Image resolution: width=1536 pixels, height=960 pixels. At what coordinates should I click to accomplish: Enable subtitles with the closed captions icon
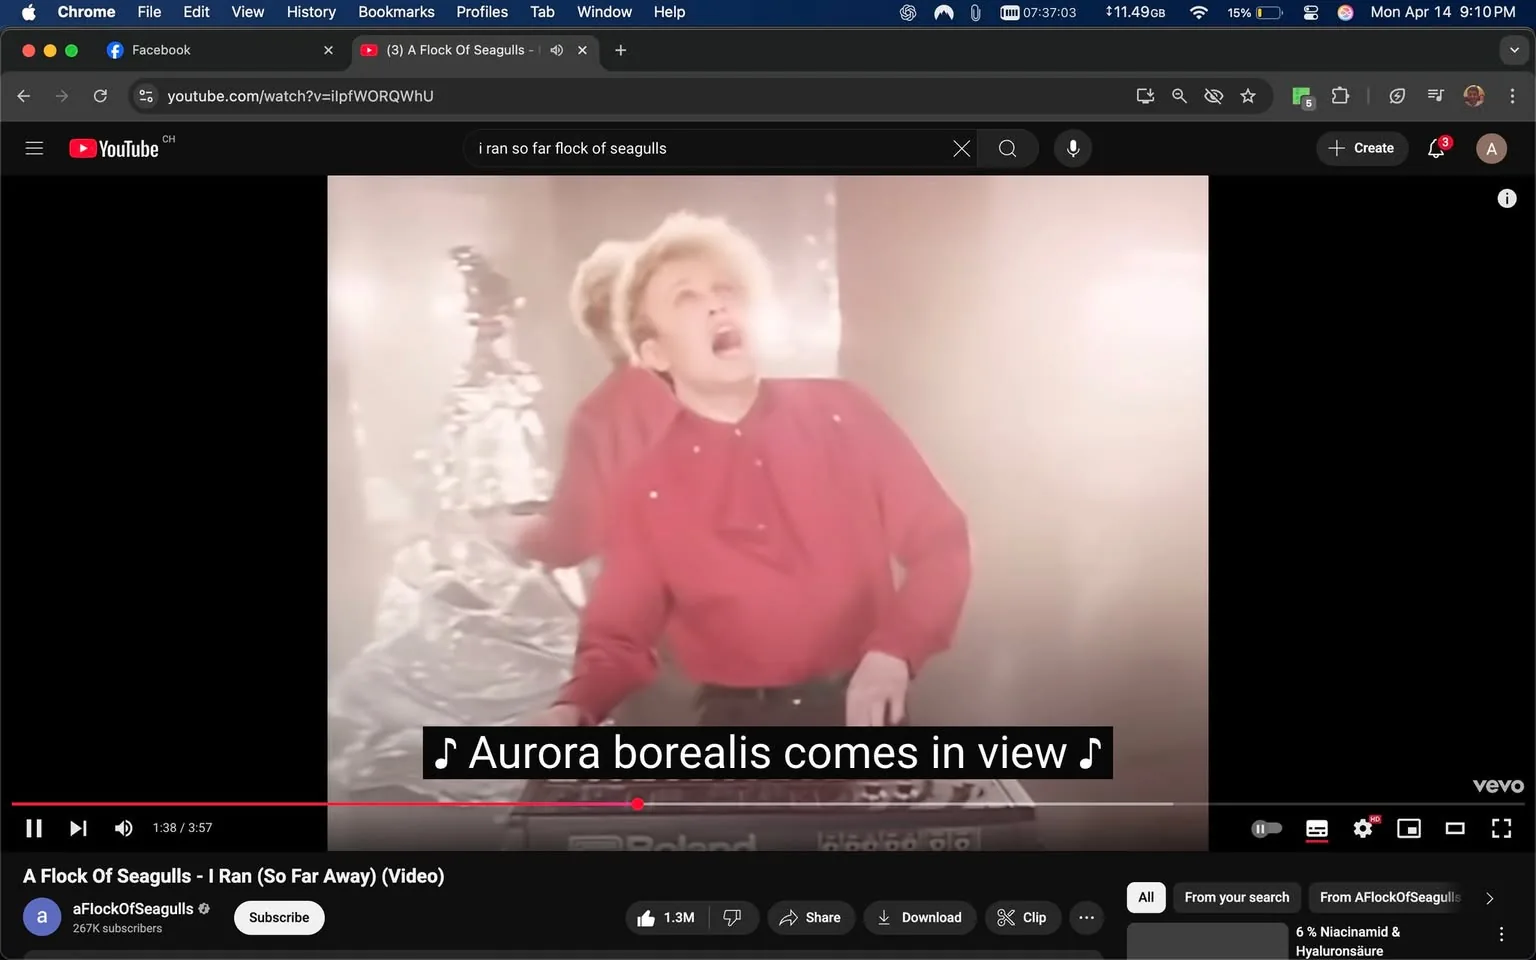click(x=1316, y=828)
